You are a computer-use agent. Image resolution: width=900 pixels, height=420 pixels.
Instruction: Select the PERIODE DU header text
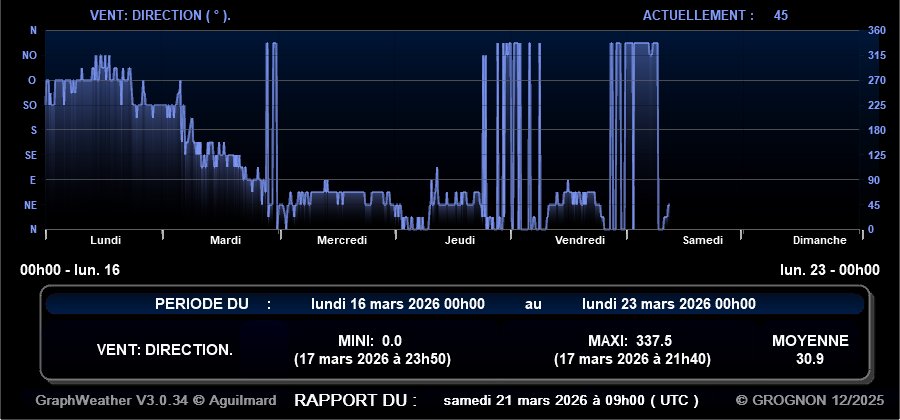[201, 304]
